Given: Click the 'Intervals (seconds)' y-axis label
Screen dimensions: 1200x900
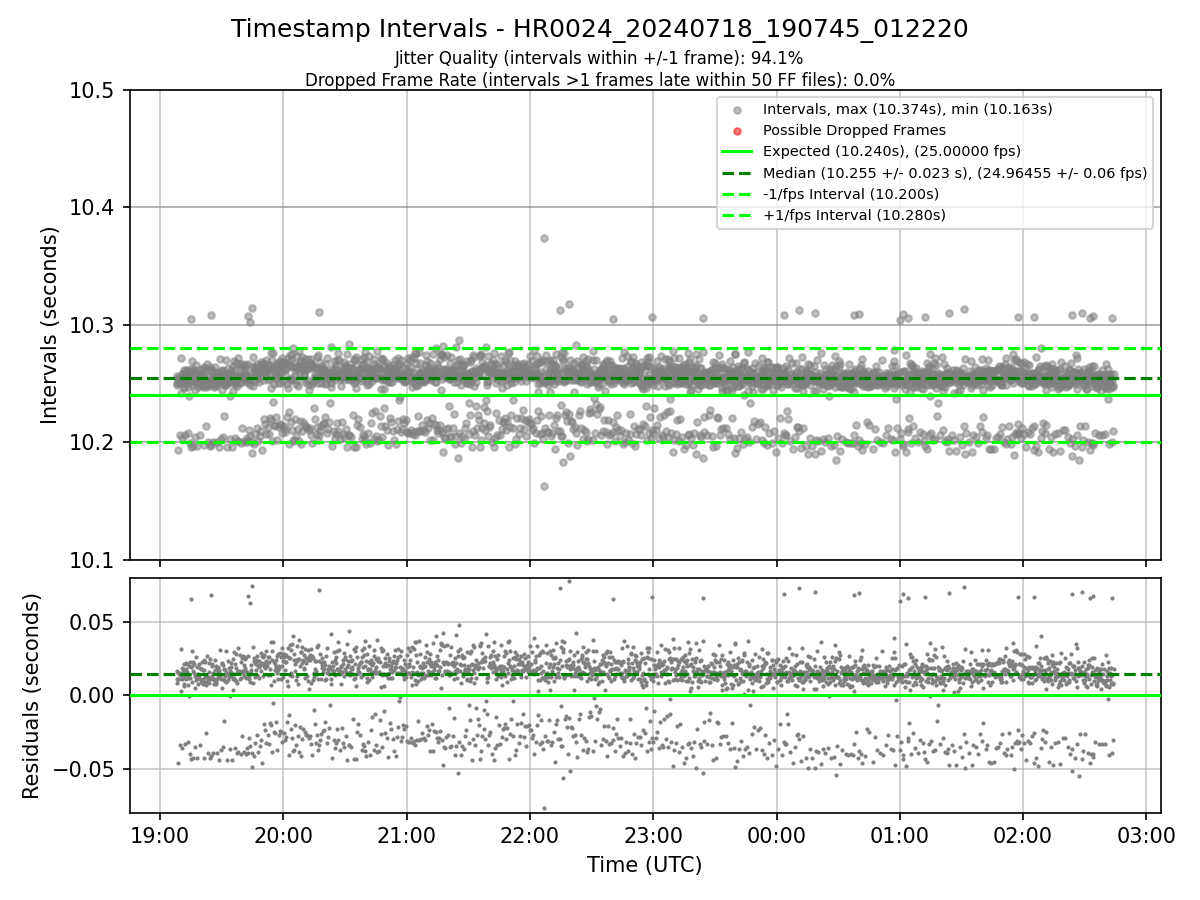Looking at the screenshot, I should click(50, 325).
